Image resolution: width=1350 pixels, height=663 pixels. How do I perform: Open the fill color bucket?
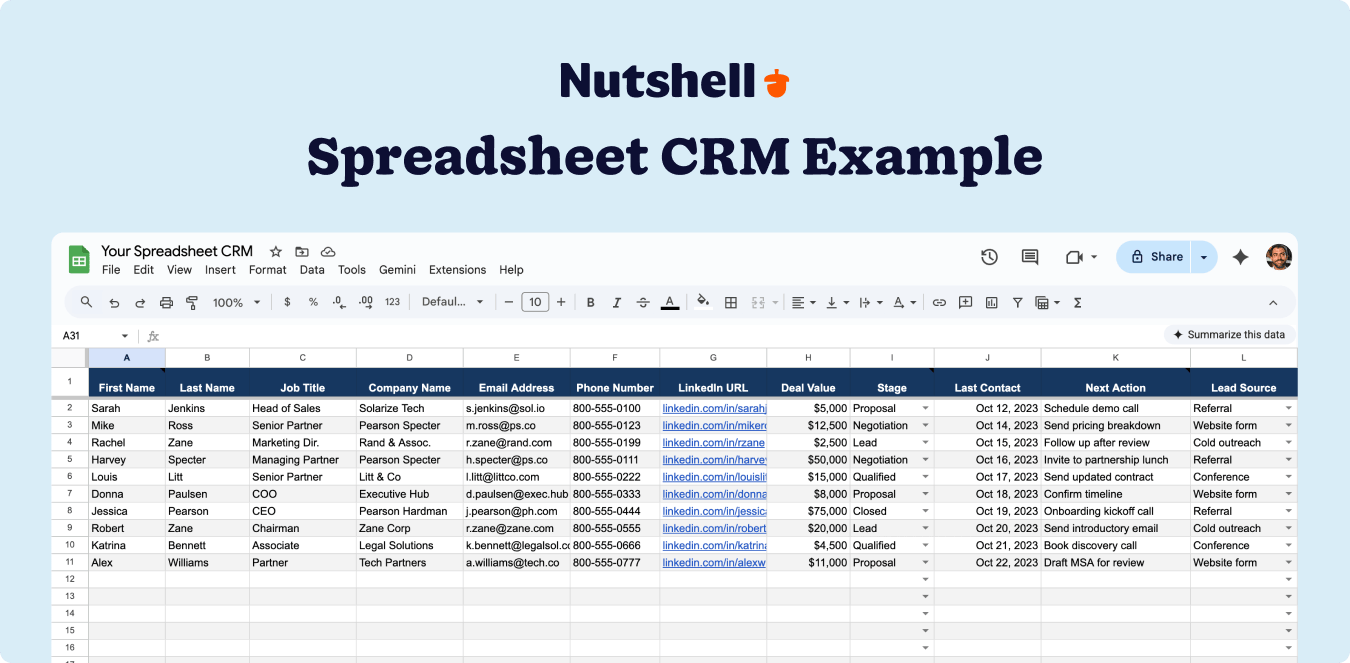(x=703, y=301)
